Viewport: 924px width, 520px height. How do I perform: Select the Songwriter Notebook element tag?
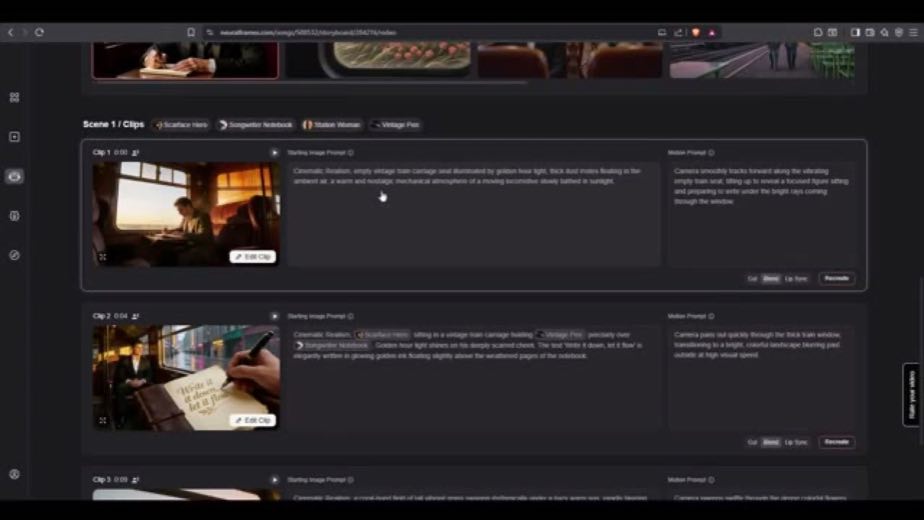(255, 125)
